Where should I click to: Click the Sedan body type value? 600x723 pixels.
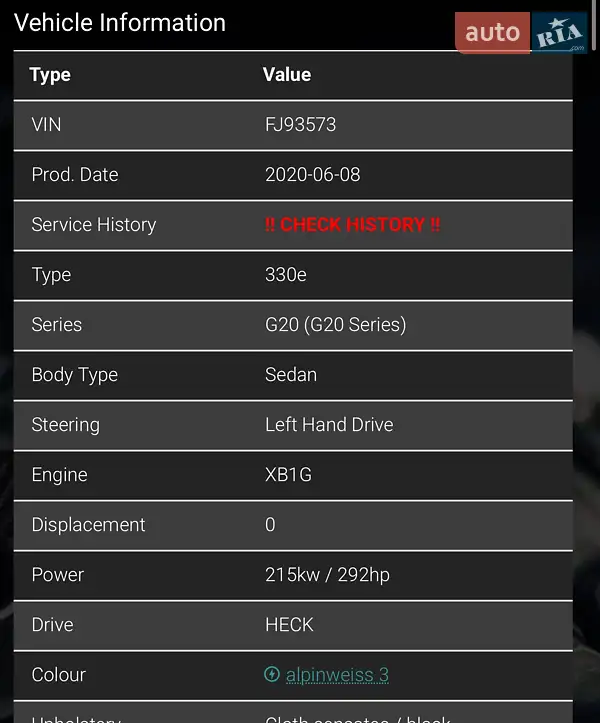[291, 375]
